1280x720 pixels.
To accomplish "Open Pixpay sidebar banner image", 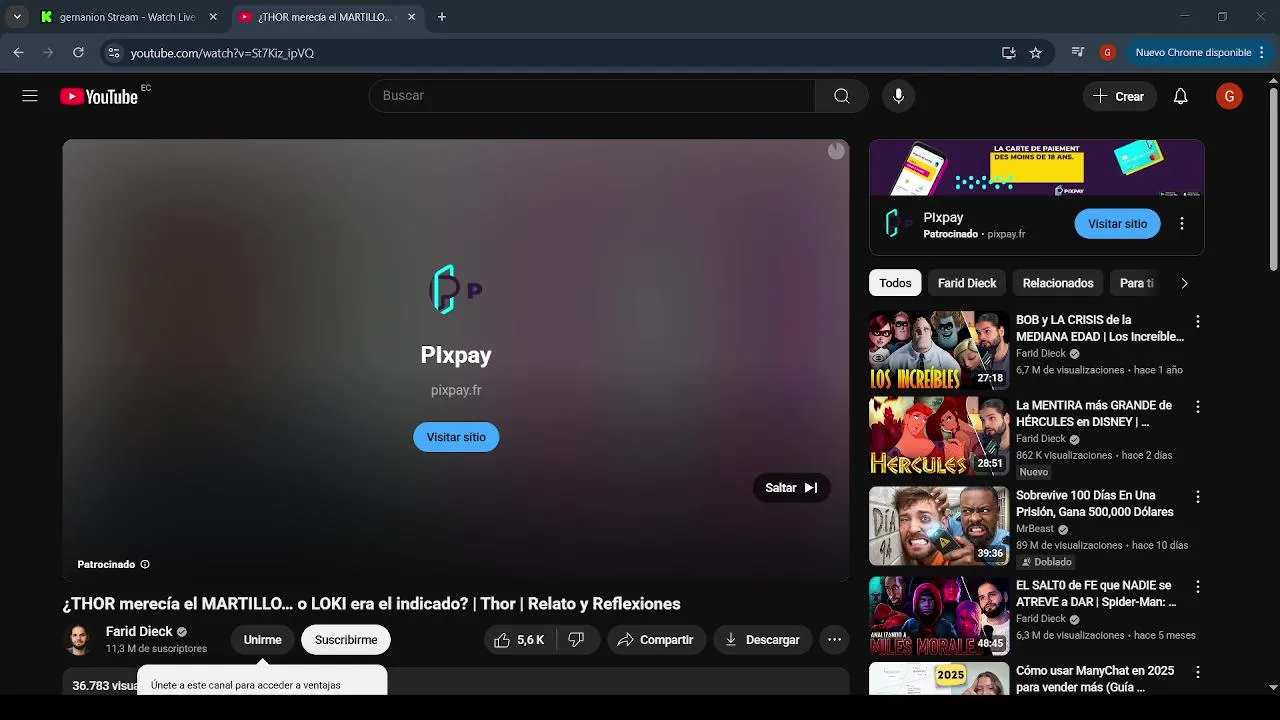I will coord(1037,168).
